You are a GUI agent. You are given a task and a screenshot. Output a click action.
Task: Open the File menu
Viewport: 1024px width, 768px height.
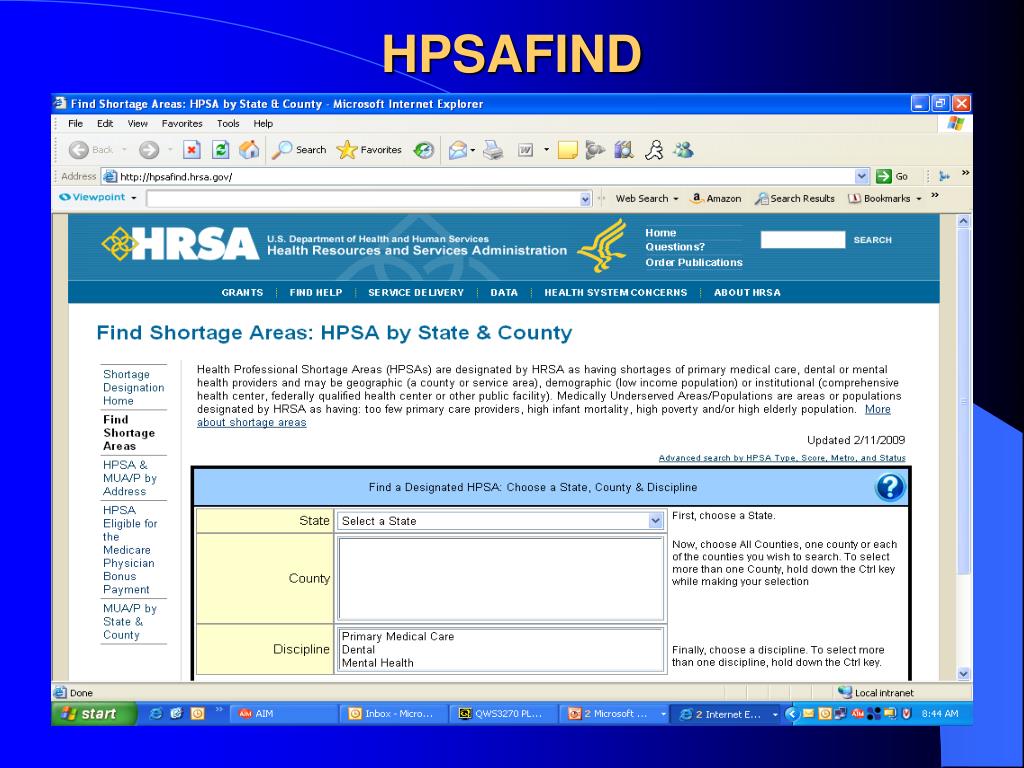(76, 123)
